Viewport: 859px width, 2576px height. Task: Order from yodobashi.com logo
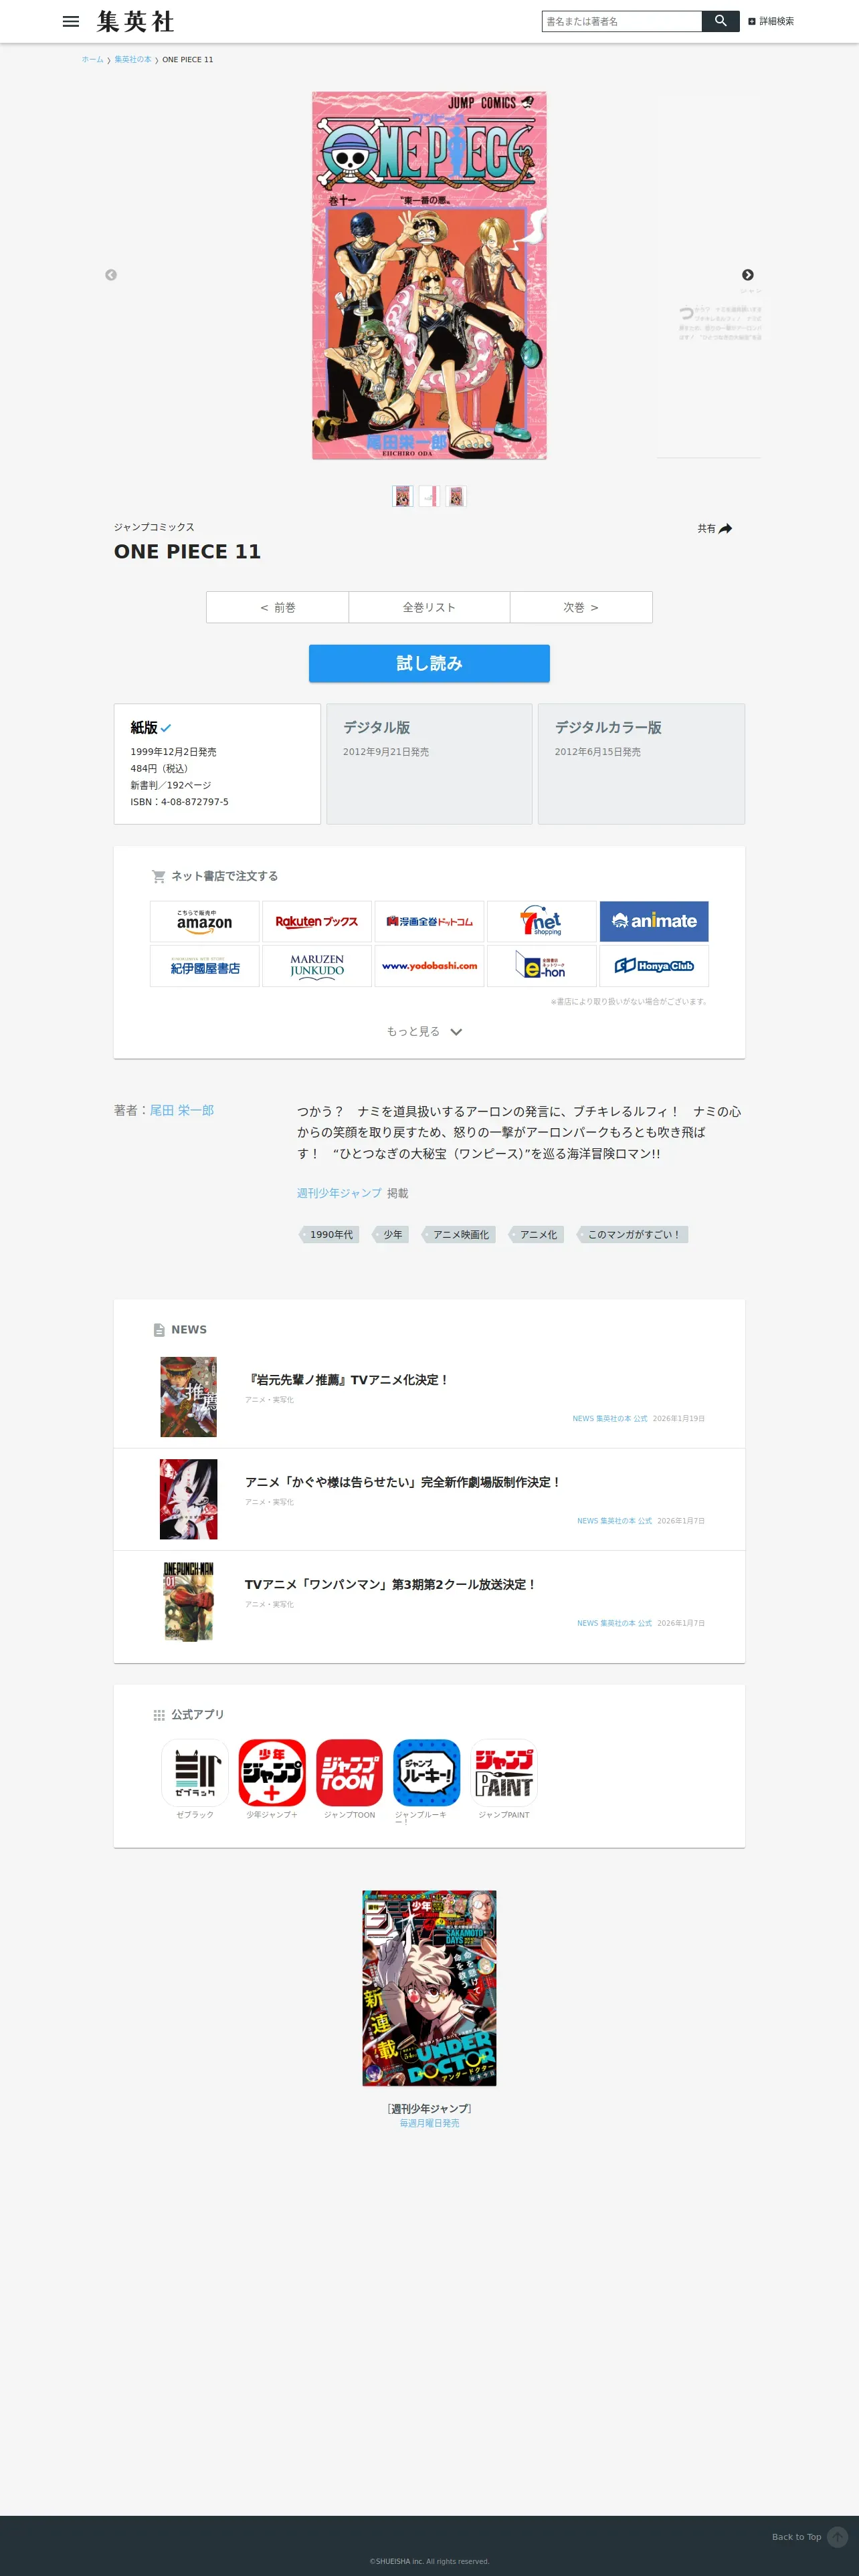tap(429, 966)
